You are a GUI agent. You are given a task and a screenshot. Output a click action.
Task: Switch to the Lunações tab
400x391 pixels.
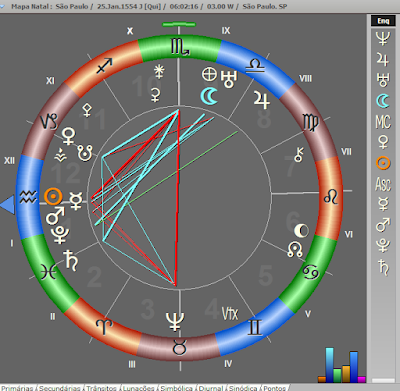click(138, 388)
